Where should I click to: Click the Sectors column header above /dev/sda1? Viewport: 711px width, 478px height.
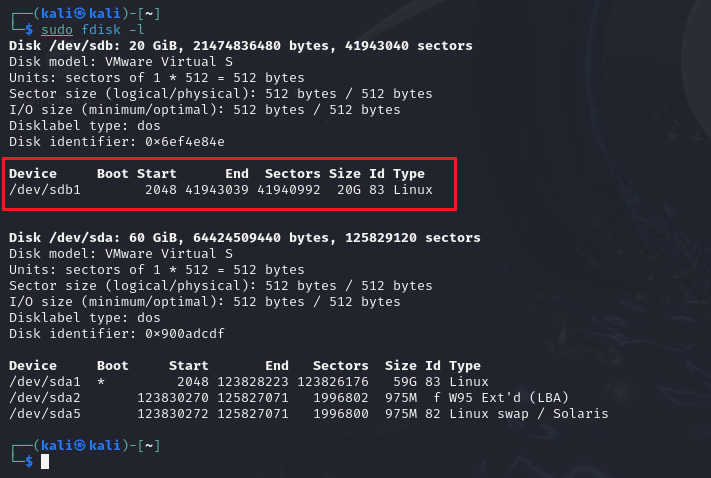click(x=340, y=365)
